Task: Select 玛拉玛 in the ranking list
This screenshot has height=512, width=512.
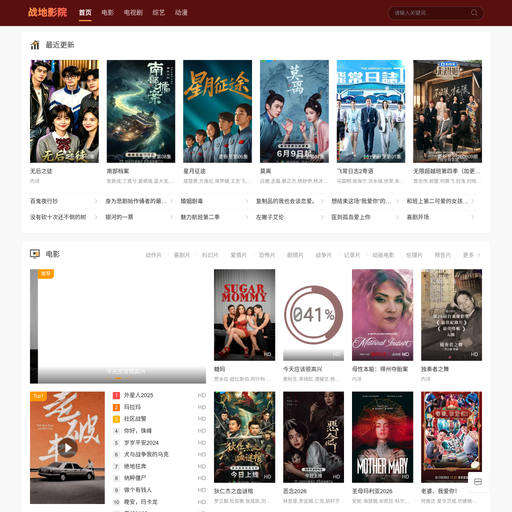Action: coord(132,407)
